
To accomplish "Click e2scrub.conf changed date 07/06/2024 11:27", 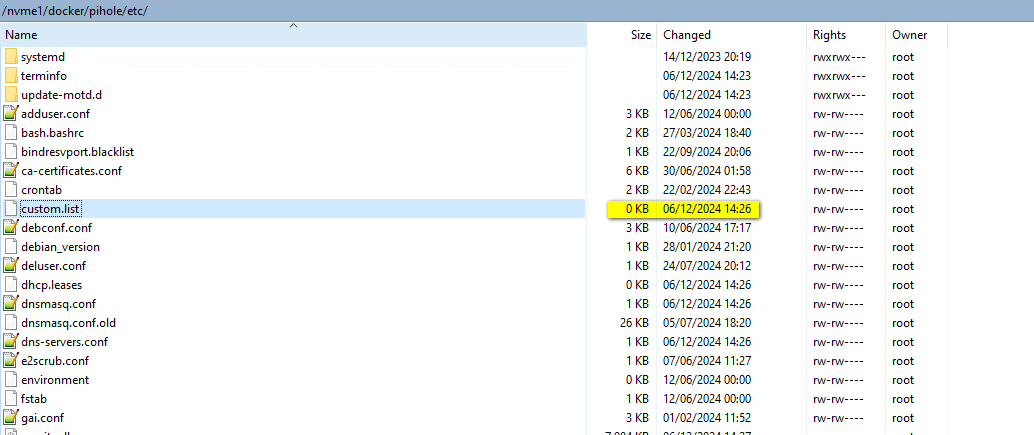I will [707, 361].
